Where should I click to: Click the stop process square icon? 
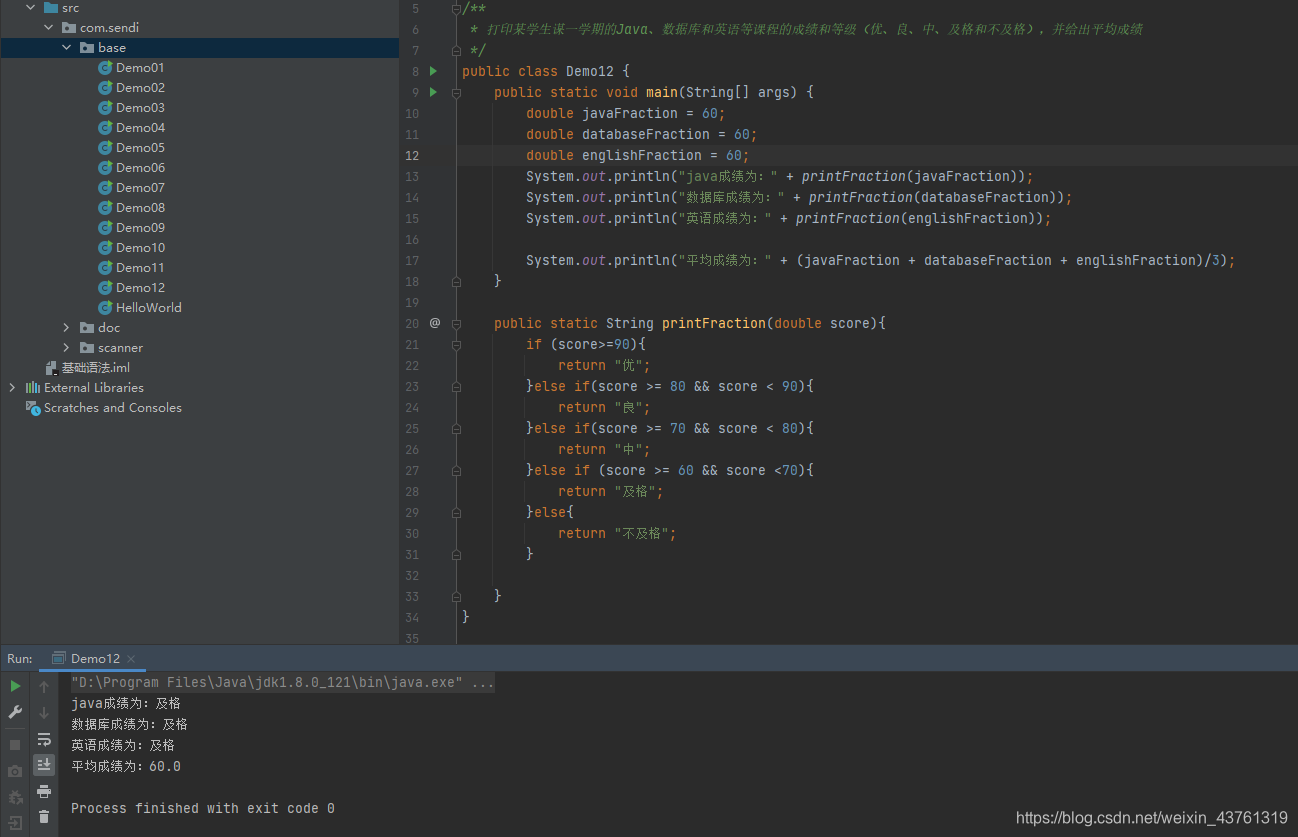15,745
